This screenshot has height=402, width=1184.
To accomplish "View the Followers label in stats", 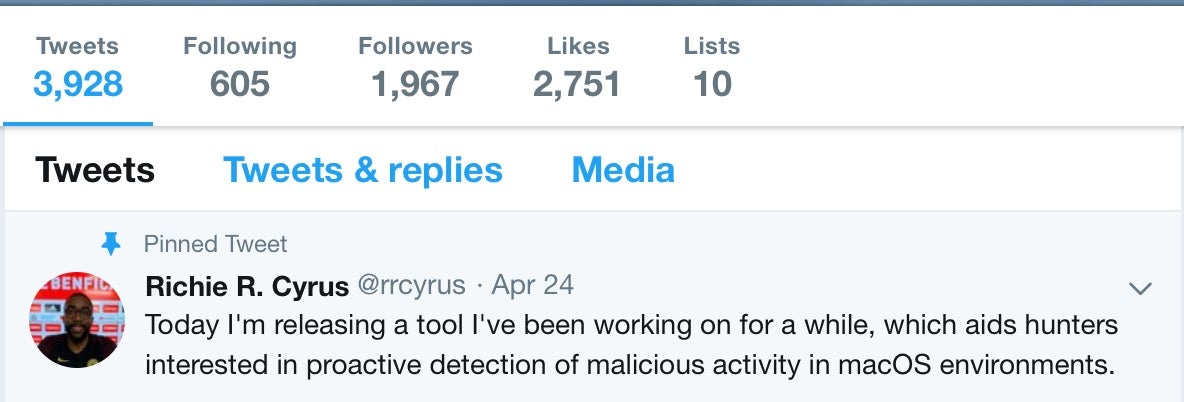I will 415,46.
